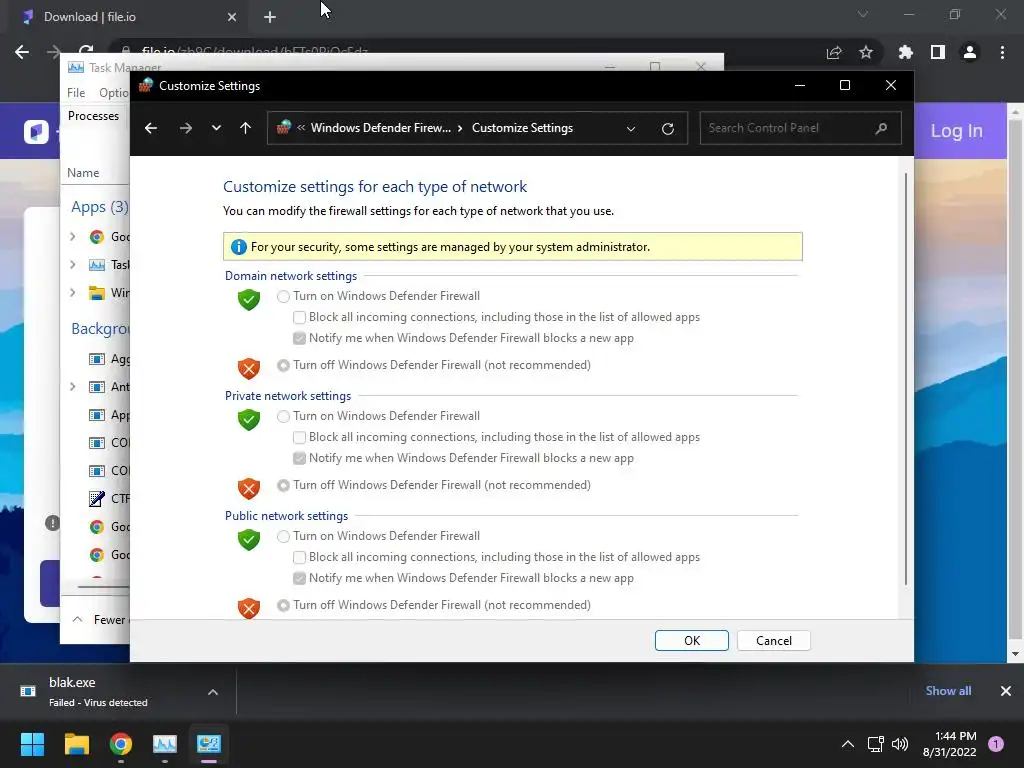
Task: Turn off firewall for Public network
Action: click(283, 605)
